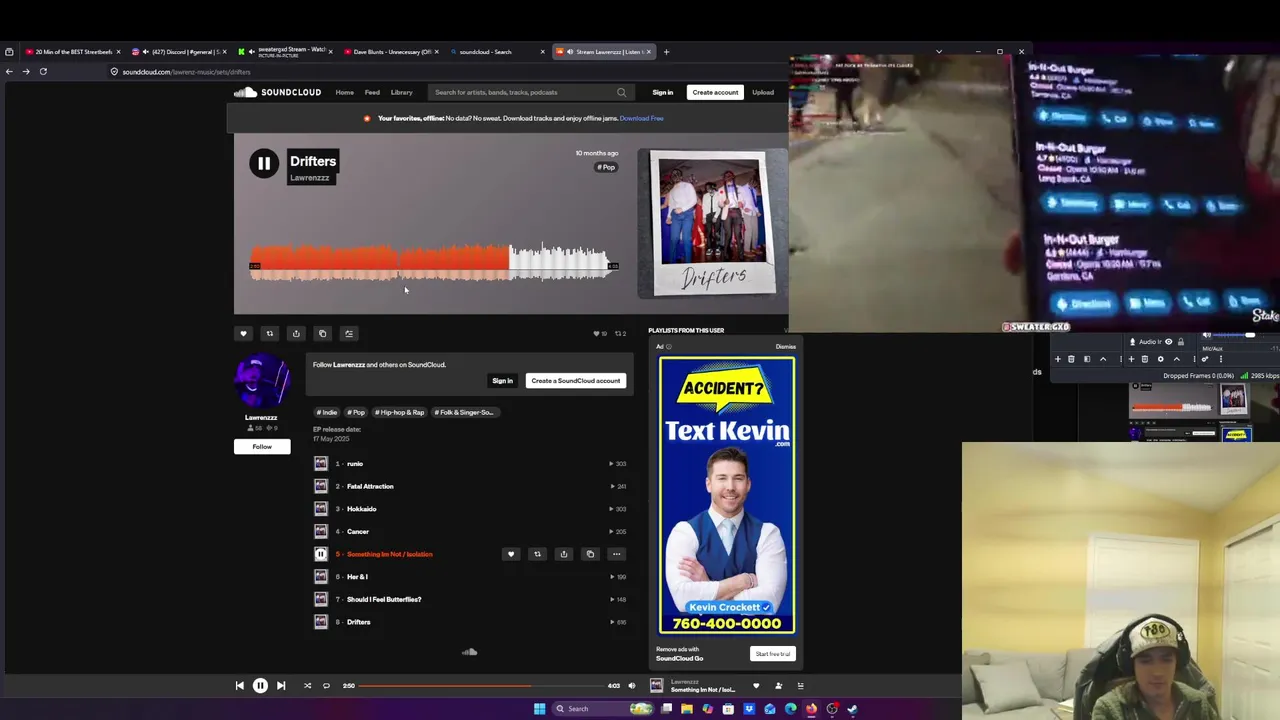This screenshot has width=1280, height=720.
Task: Toggle shuffle in the bottom player
Action: point(307,686)
